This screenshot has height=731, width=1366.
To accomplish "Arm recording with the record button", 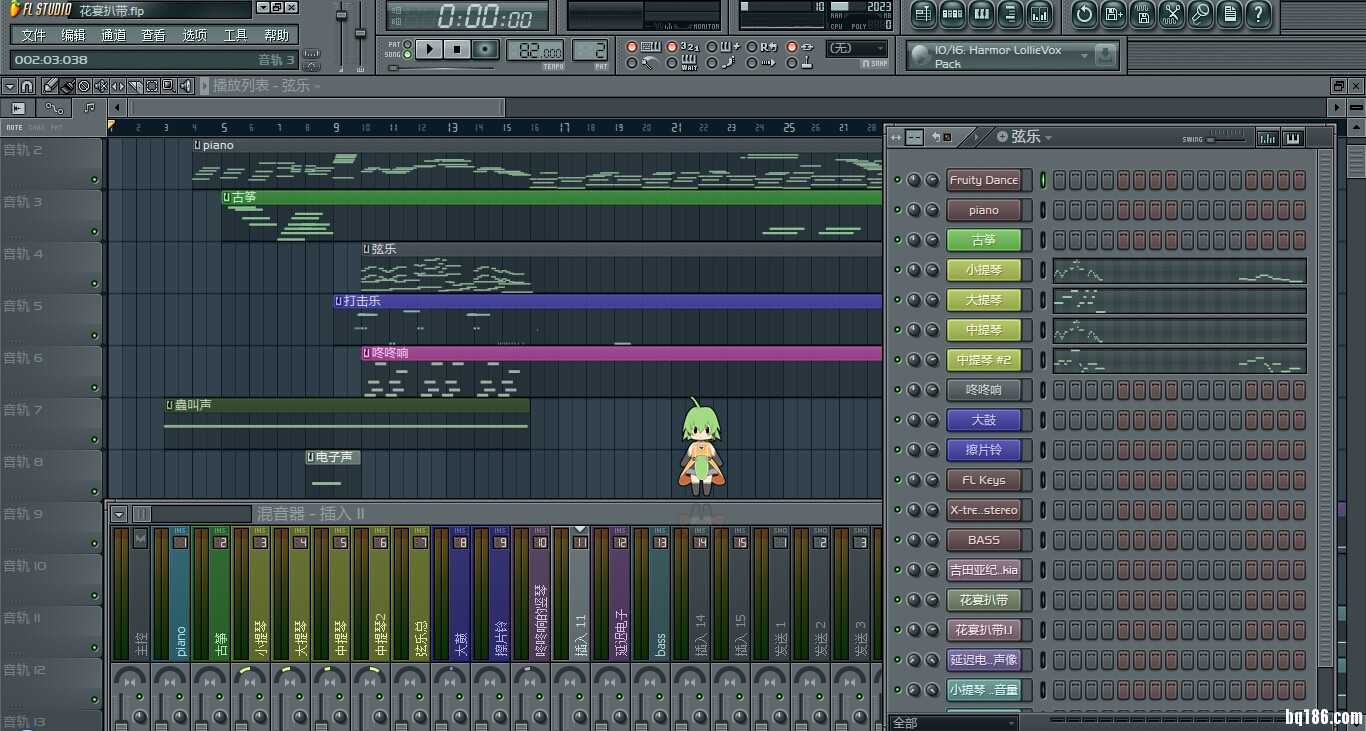I will [x=486, y=49].
